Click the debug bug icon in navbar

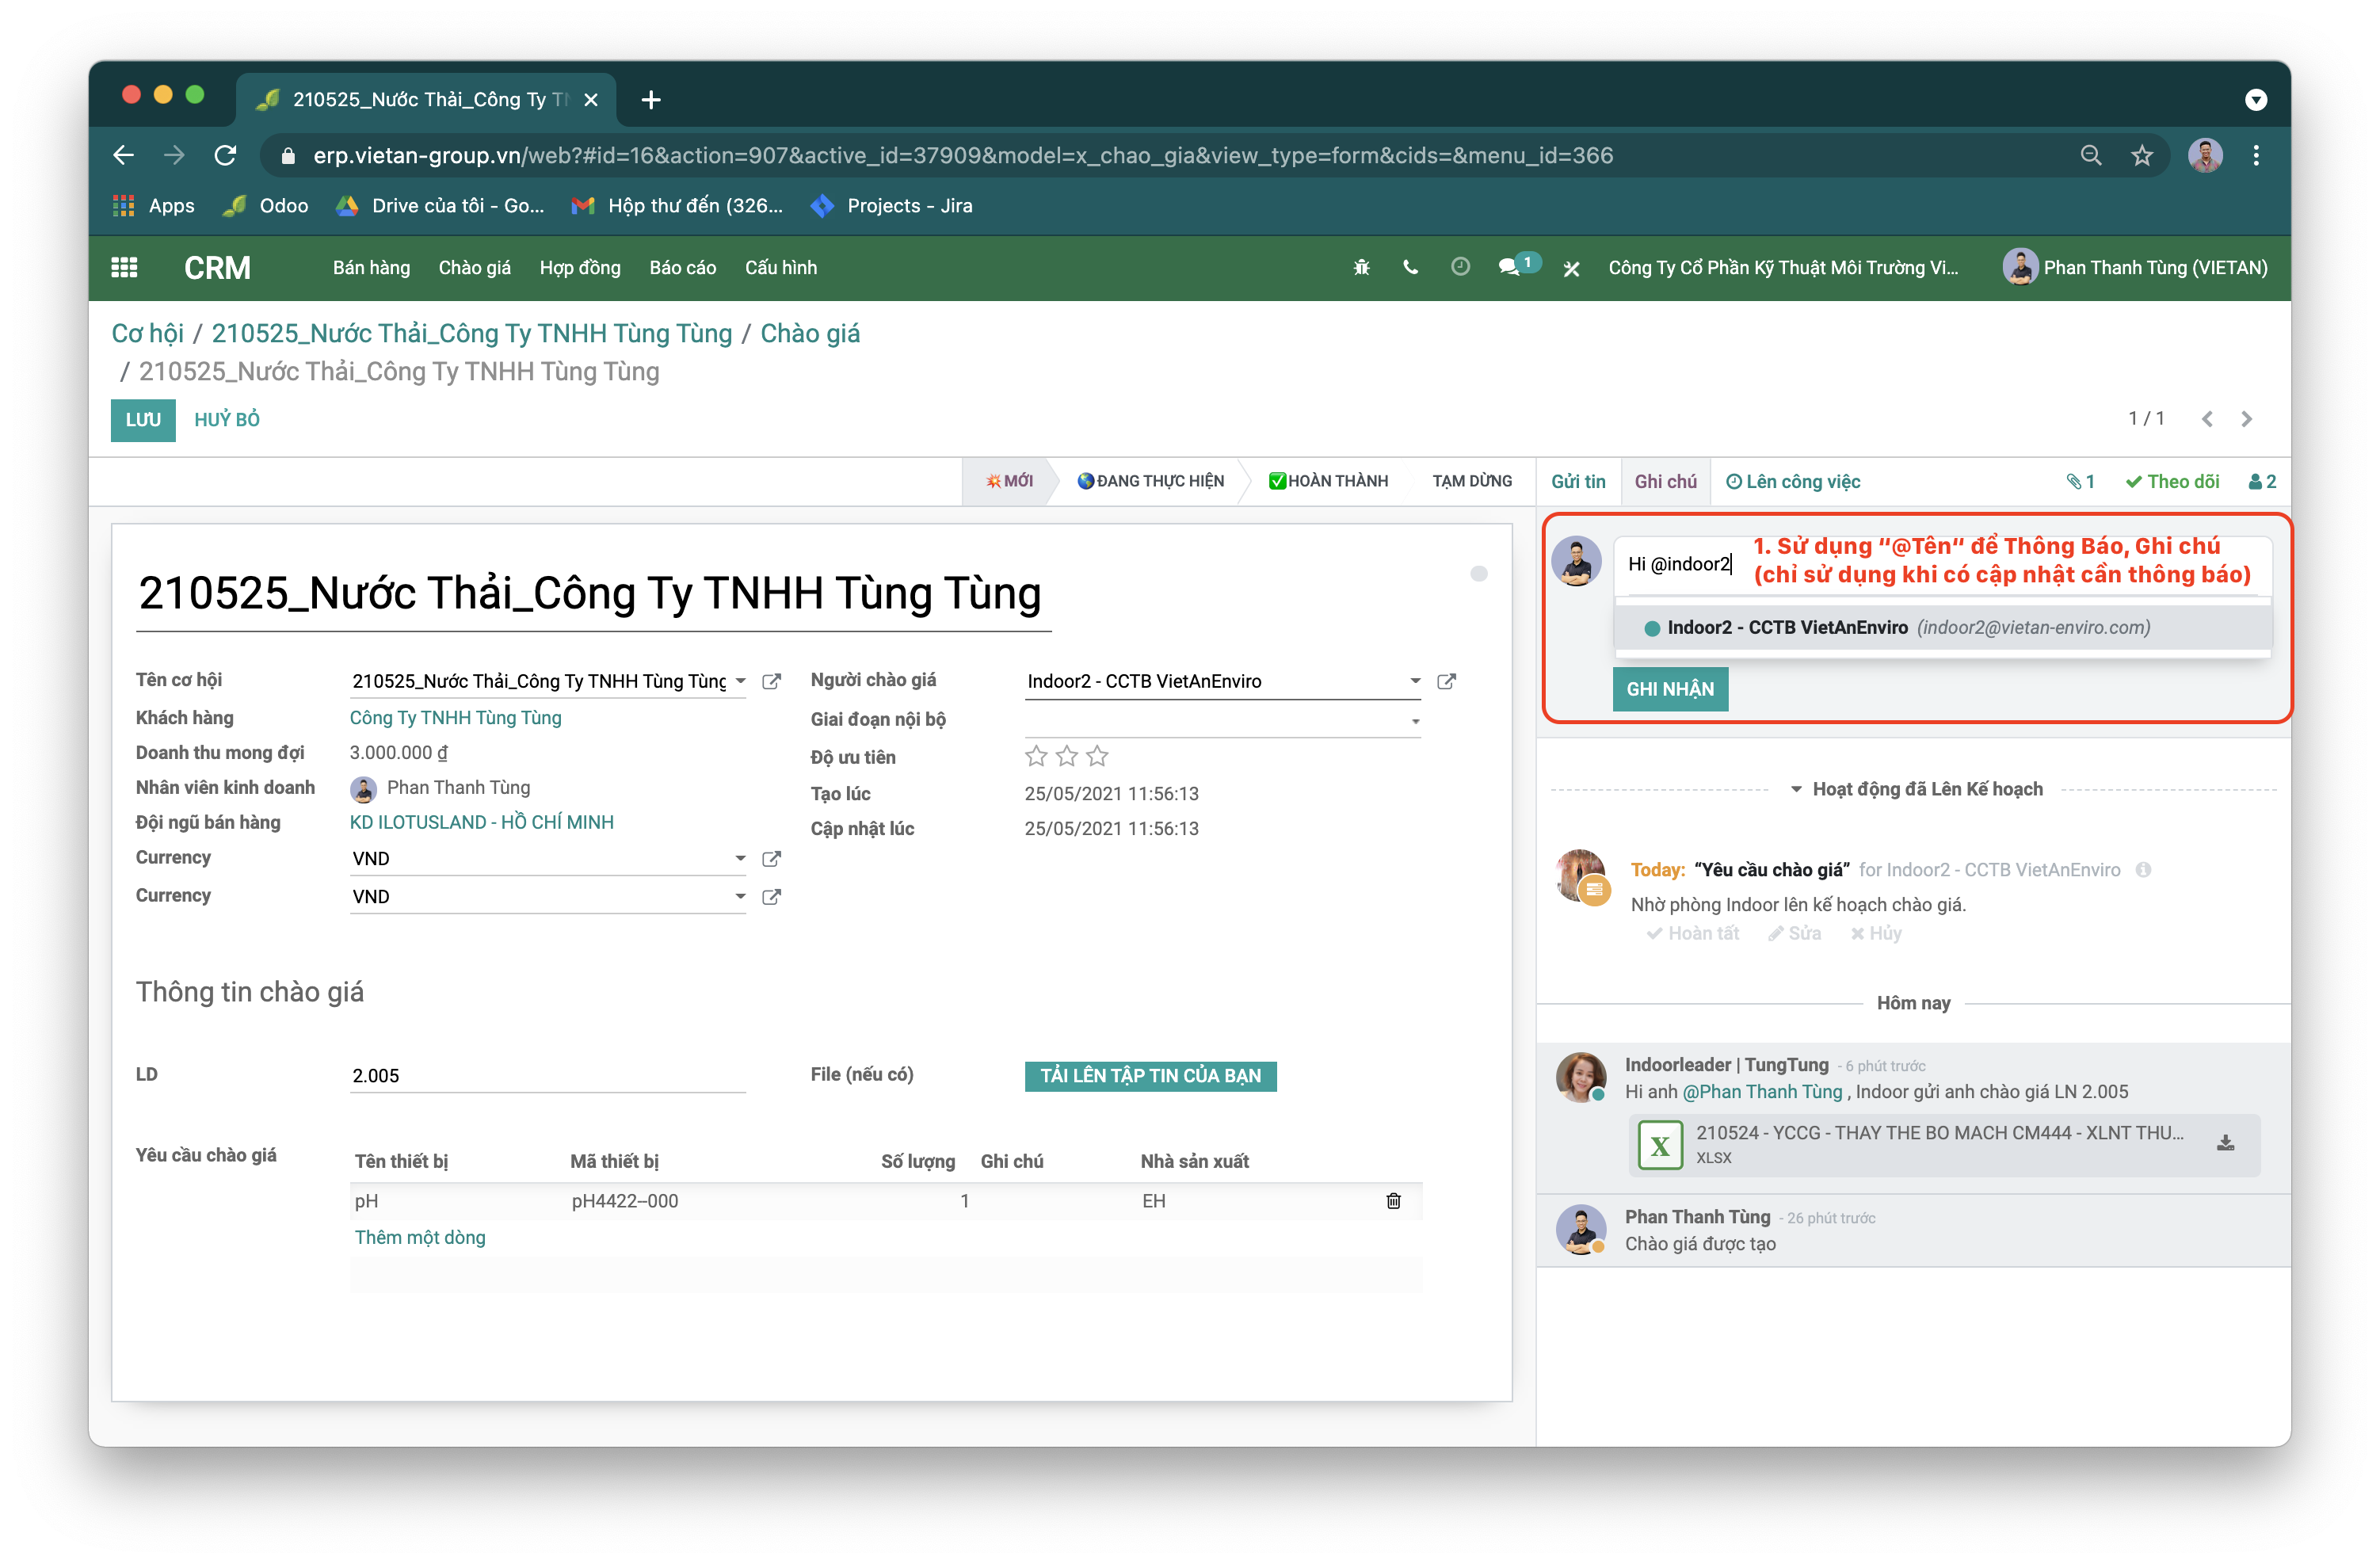click(x=1361, y=267)
